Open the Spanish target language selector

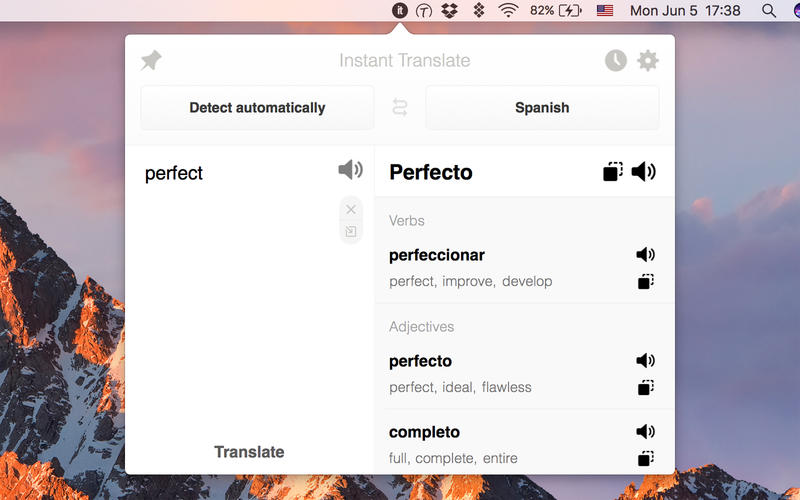coord(542,108)
